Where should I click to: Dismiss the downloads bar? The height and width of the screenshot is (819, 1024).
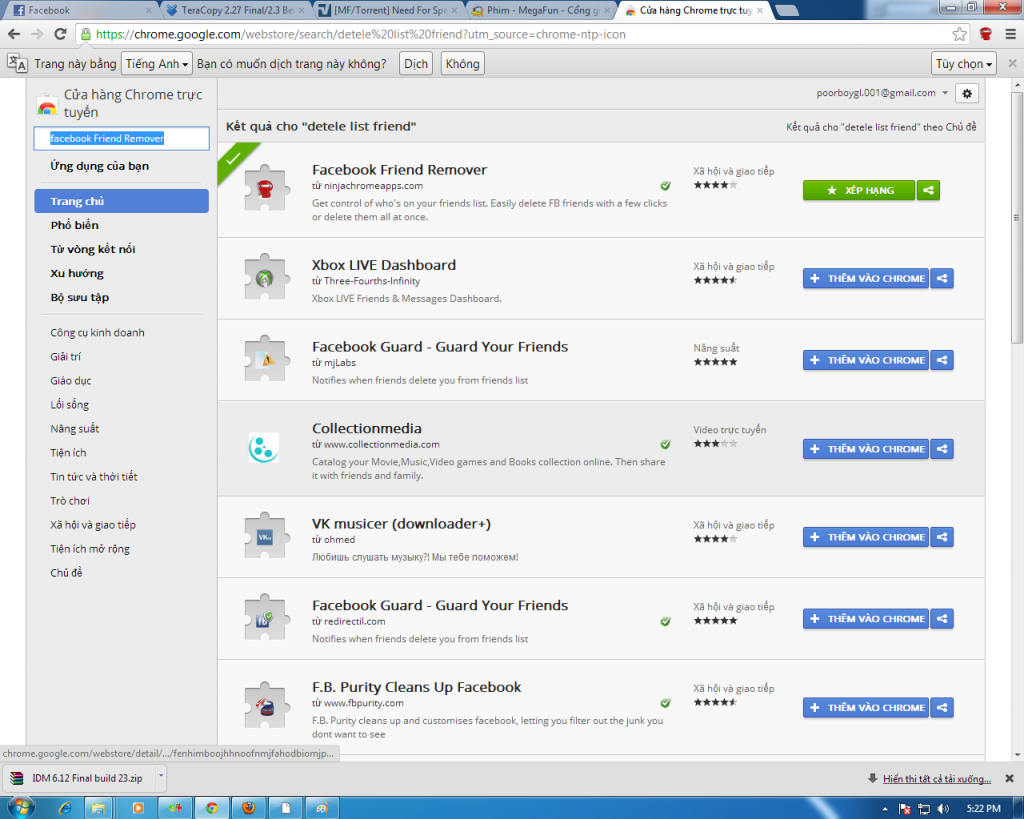pos(1009,778)
